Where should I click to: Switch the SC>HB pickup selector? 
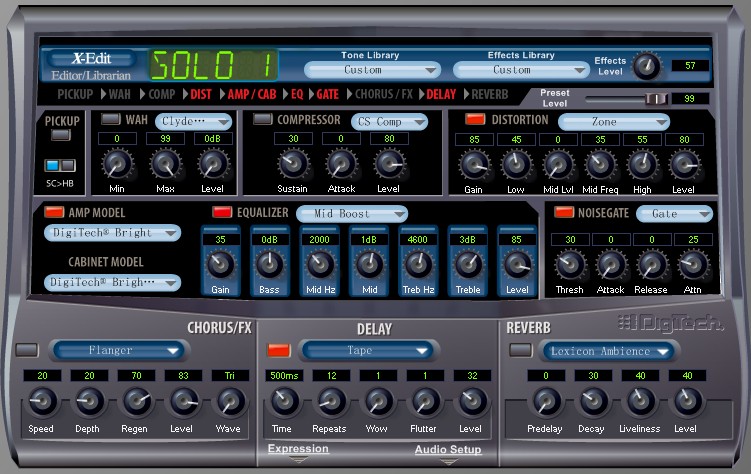[x=60, y=166]
